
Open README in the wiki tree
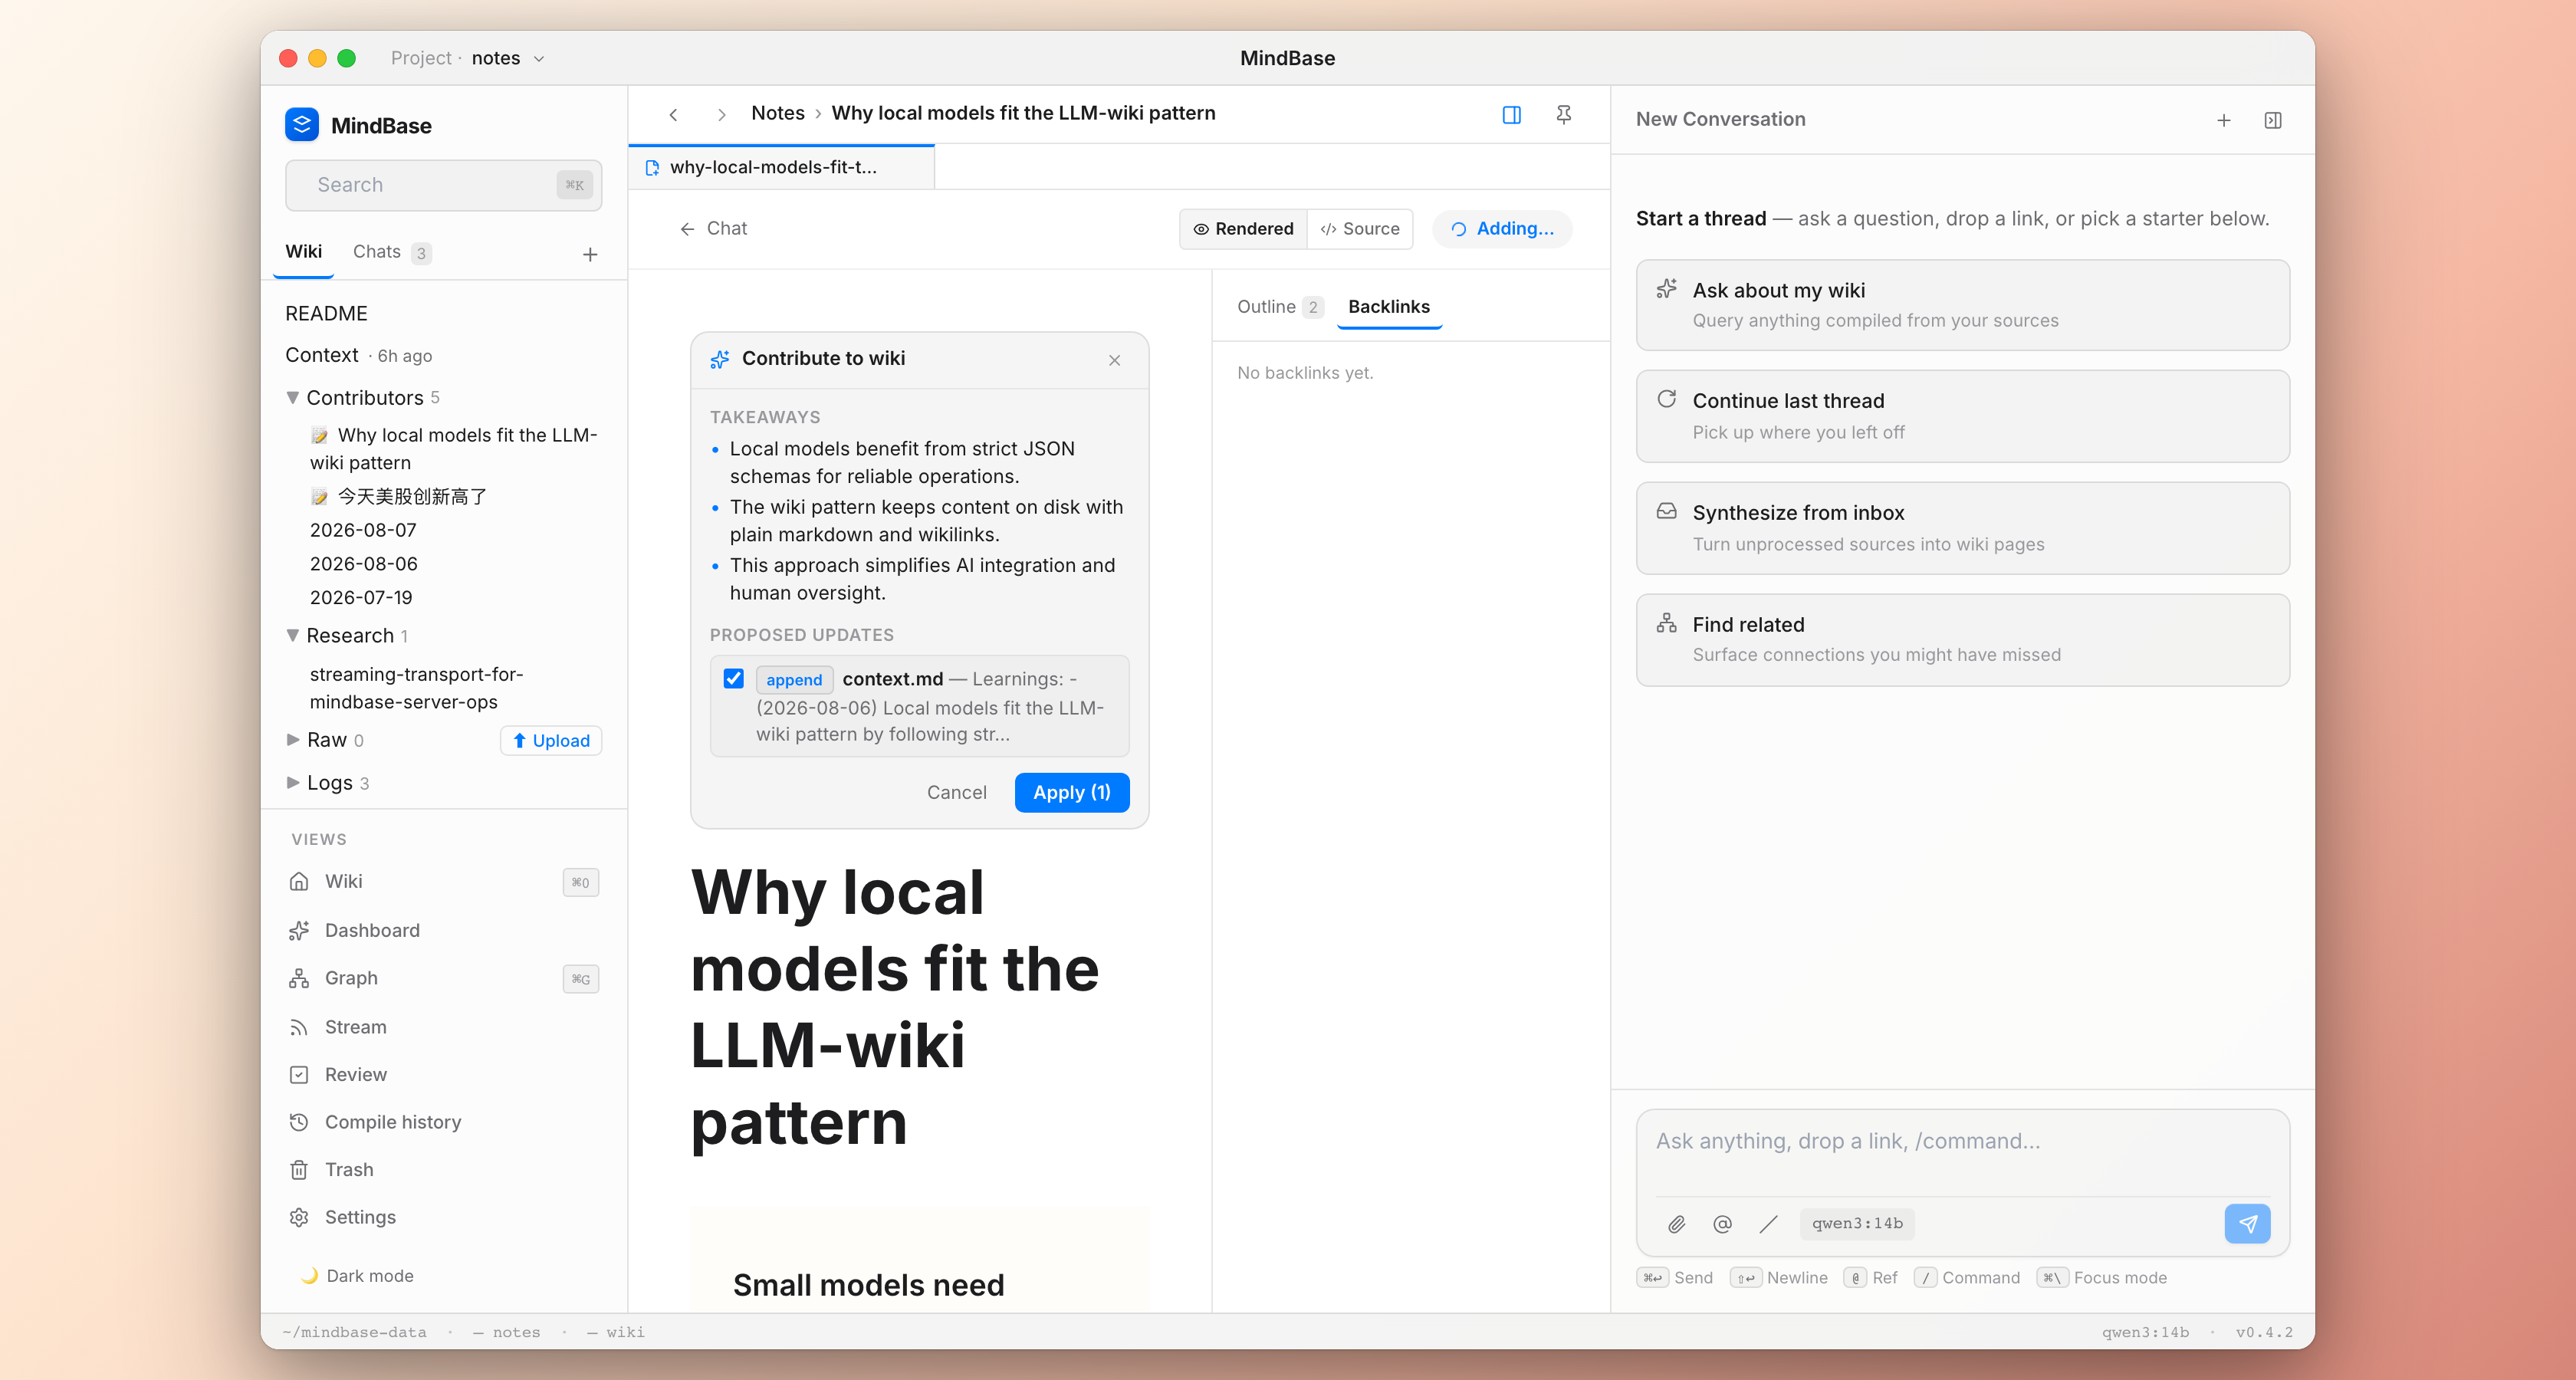click(x=326, y=314)
